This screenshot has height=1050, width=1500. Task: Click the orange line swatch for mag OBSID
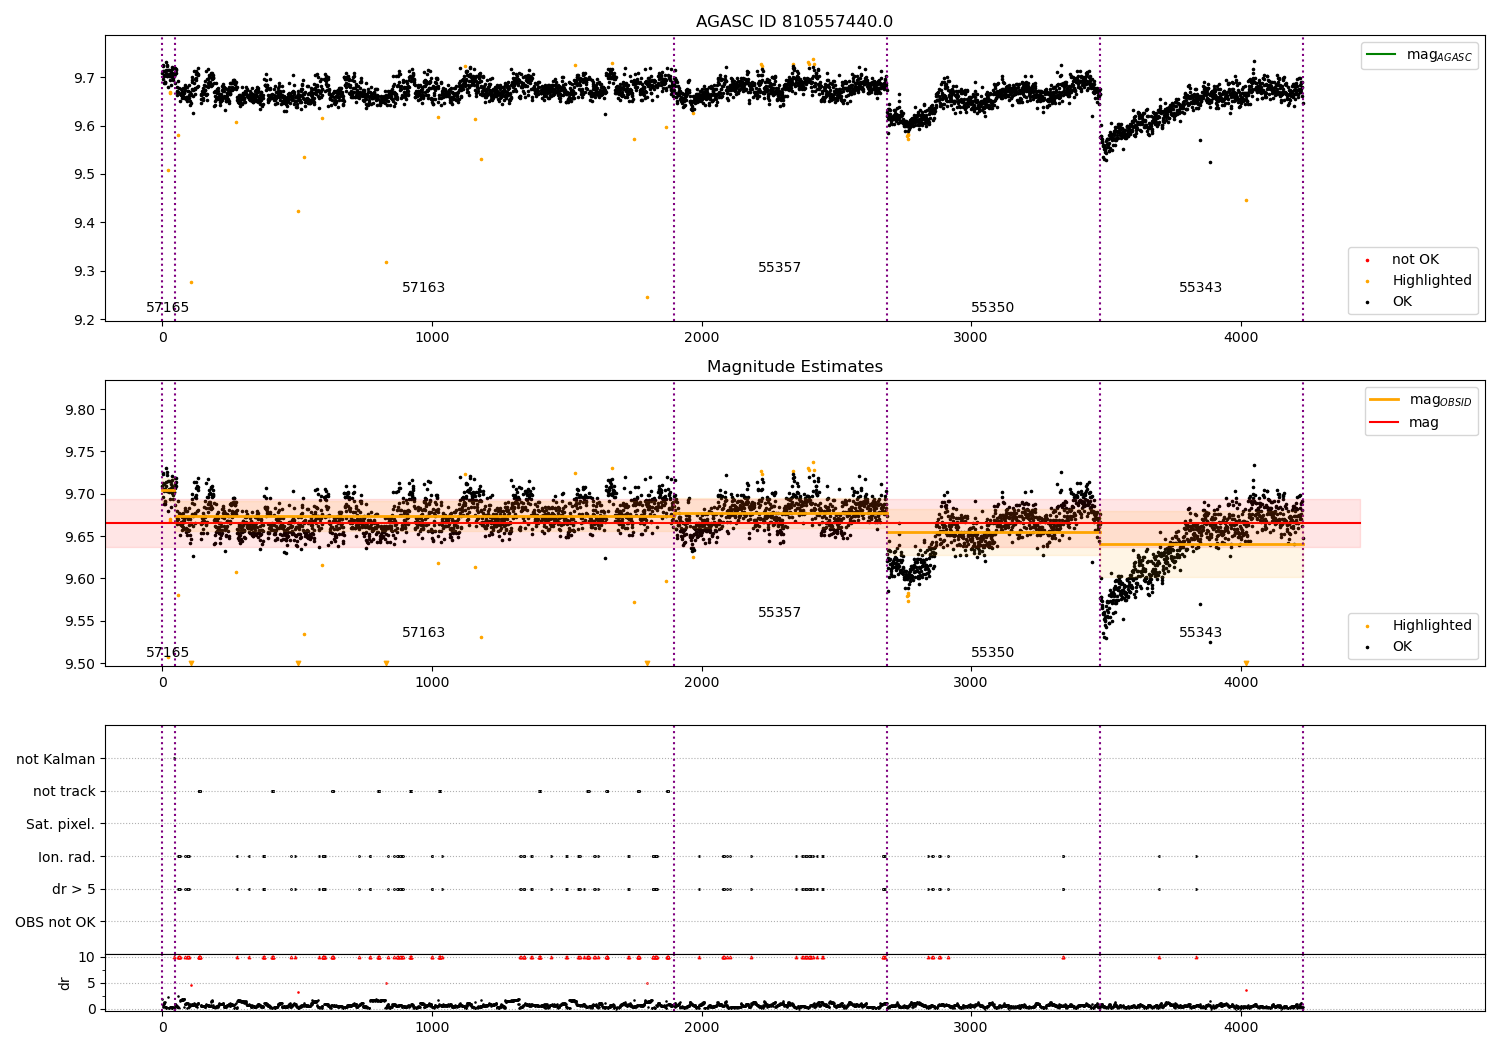click(1384, 400)
